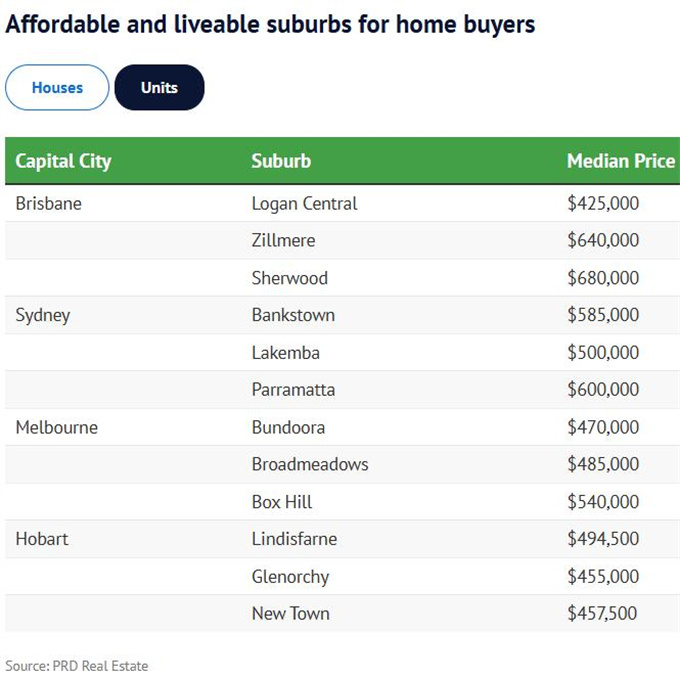This screenshot has width=680, height=680.
Task: Click the PRD Real Estate source text
Action: [76, 666]
